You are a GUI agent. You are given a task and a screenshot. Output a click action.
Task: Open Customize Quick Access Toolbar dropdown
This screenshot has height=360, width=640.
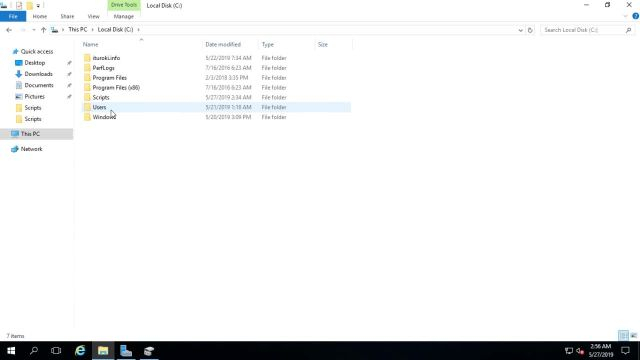[38, 6]
